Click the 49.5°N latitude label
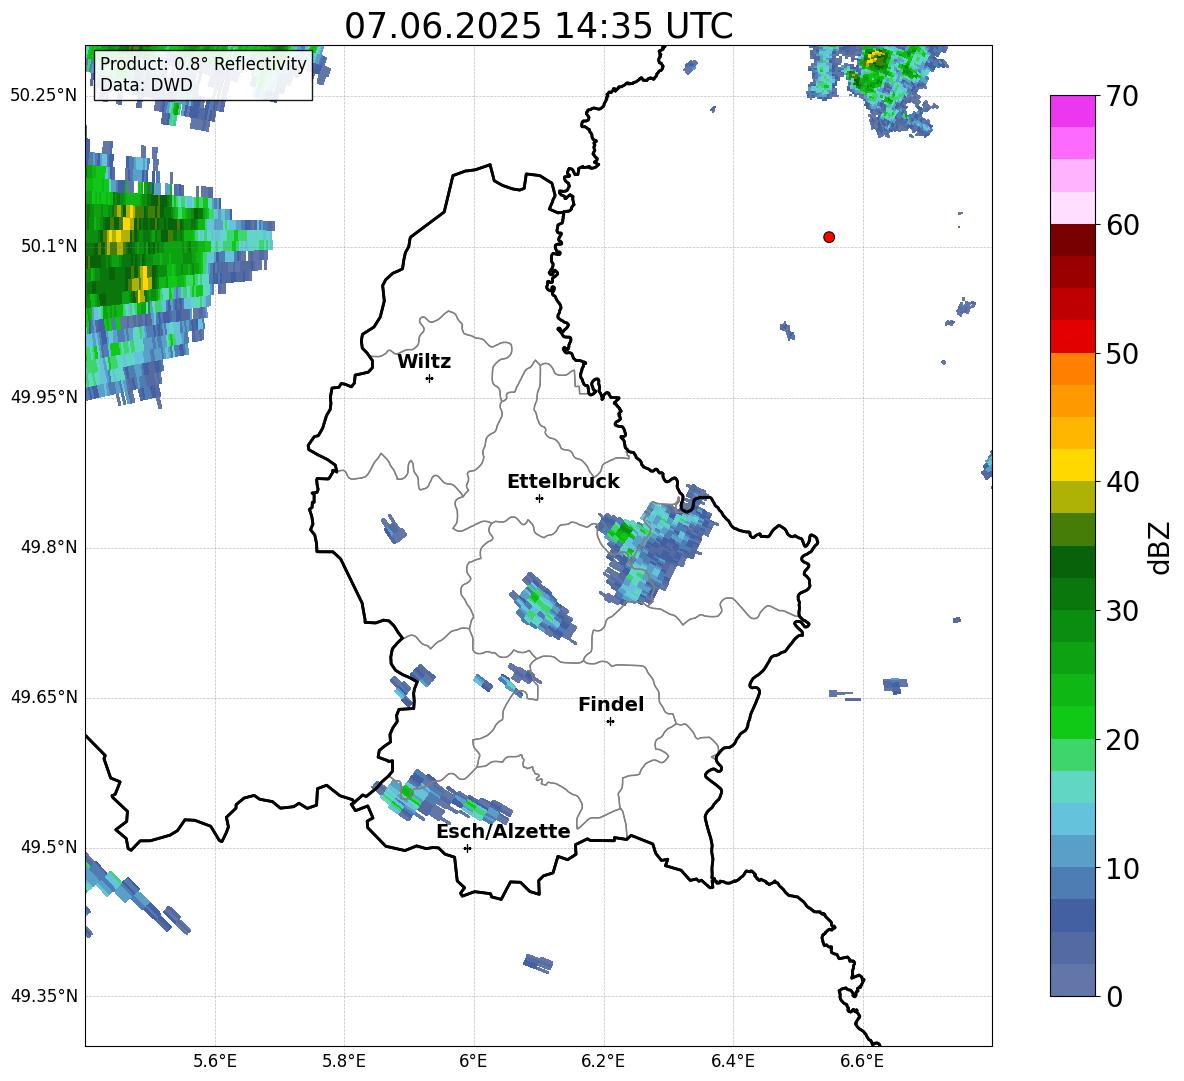 (48, 847)
